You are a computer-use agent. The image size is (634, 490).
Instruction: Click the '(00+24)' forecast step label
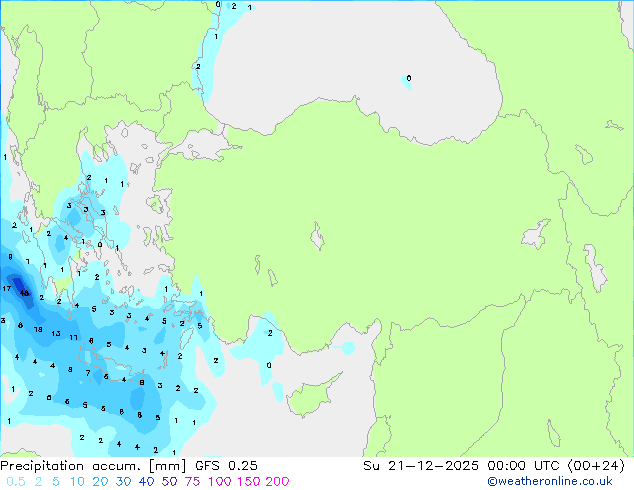coord(596,466)
